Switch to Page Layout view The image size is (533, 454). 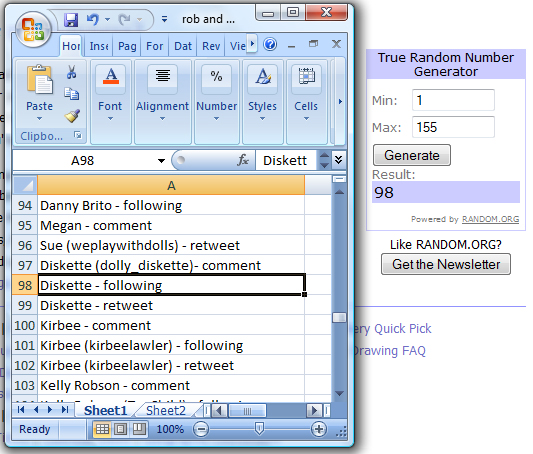click(x=120, y=429)
